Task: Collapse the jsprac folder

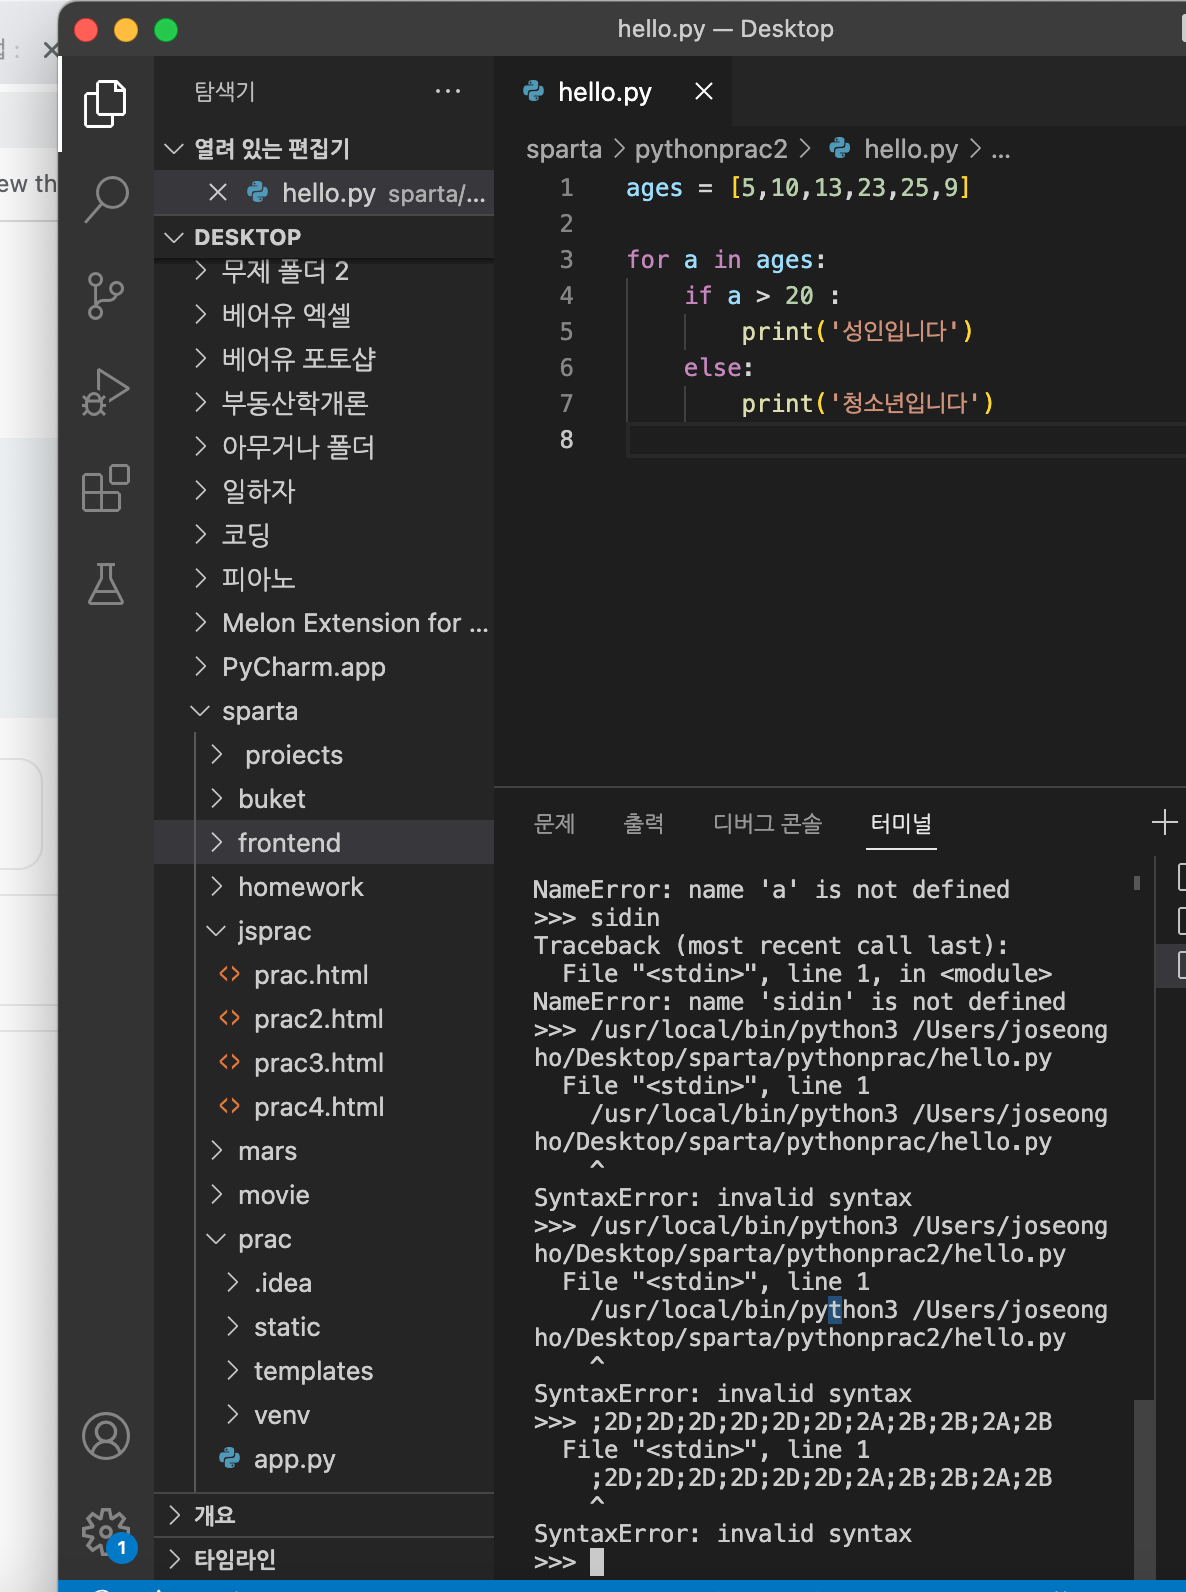Action: coord(324,931)
